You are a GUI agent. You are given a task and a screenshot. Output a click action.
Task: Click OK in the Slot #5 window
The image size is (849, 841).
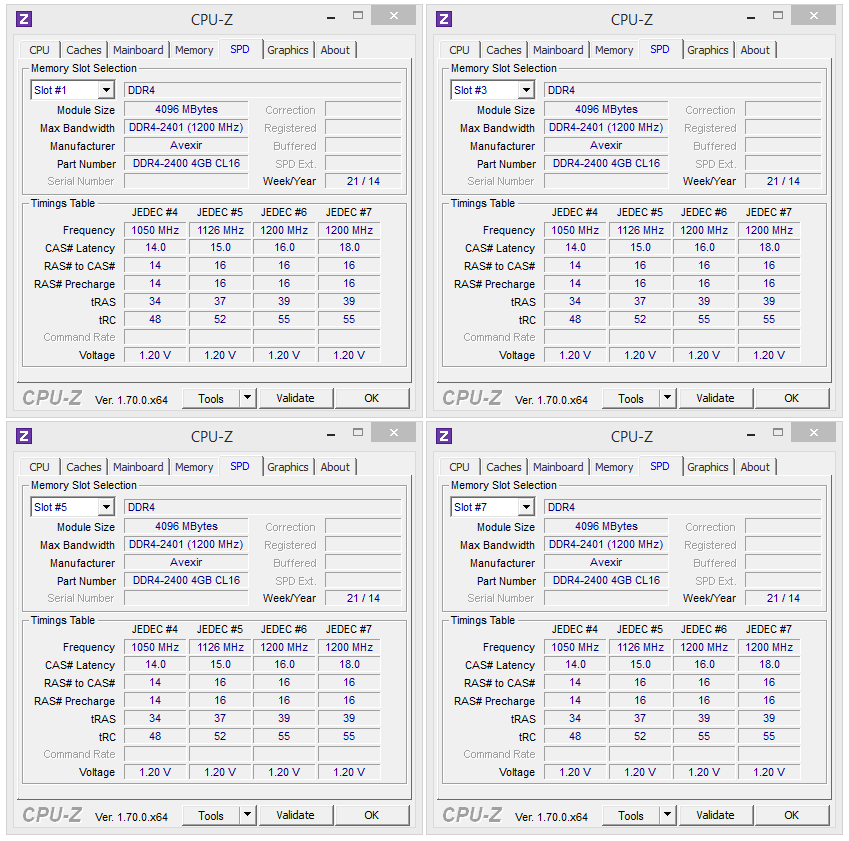pos(372,815)
